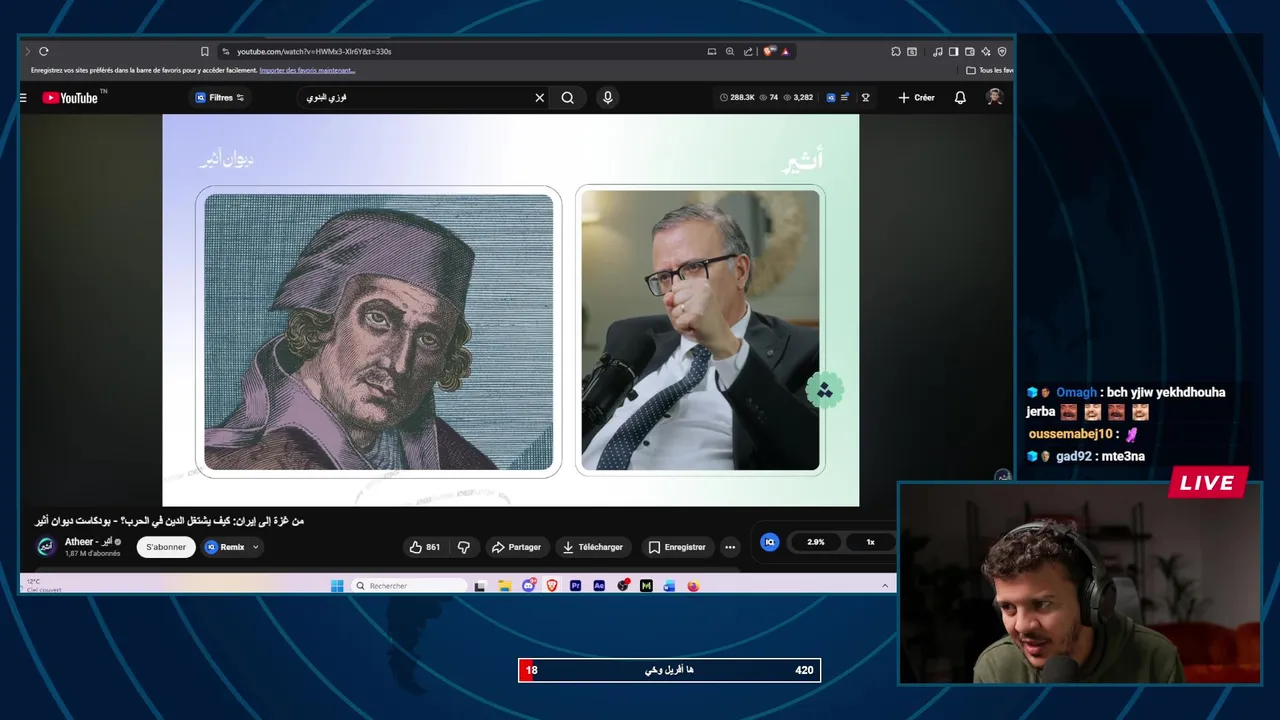Open the YouTube hamburger guide menu
1280x720 pixels.
(x=23, y=98)
